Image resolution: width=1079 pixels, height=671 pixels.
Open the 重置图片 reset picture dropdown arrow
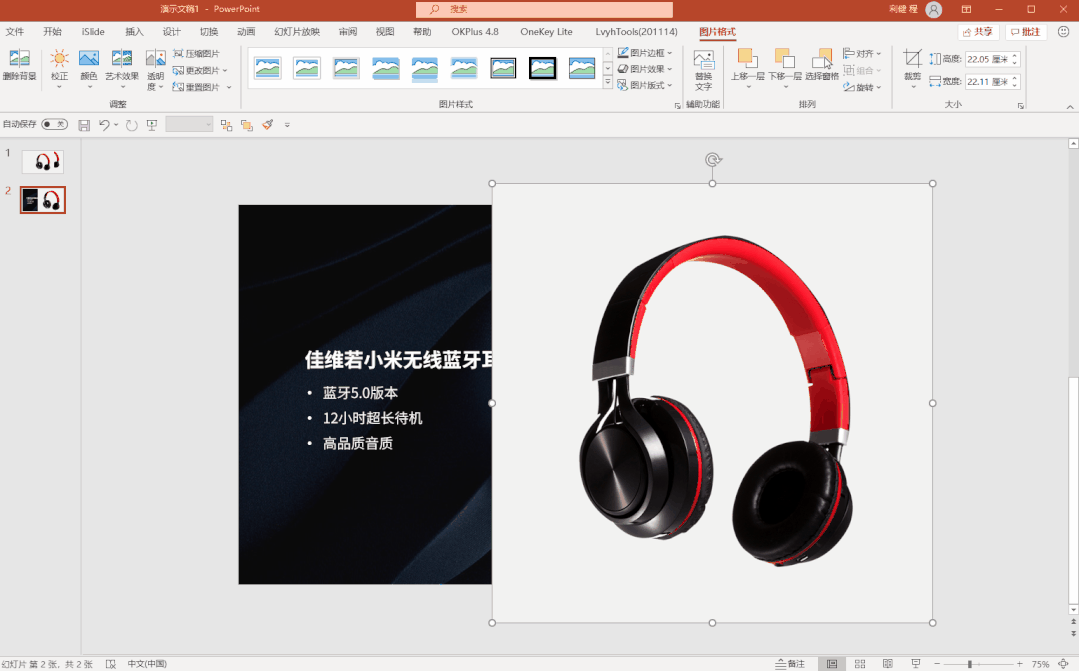tap(229, 87)
